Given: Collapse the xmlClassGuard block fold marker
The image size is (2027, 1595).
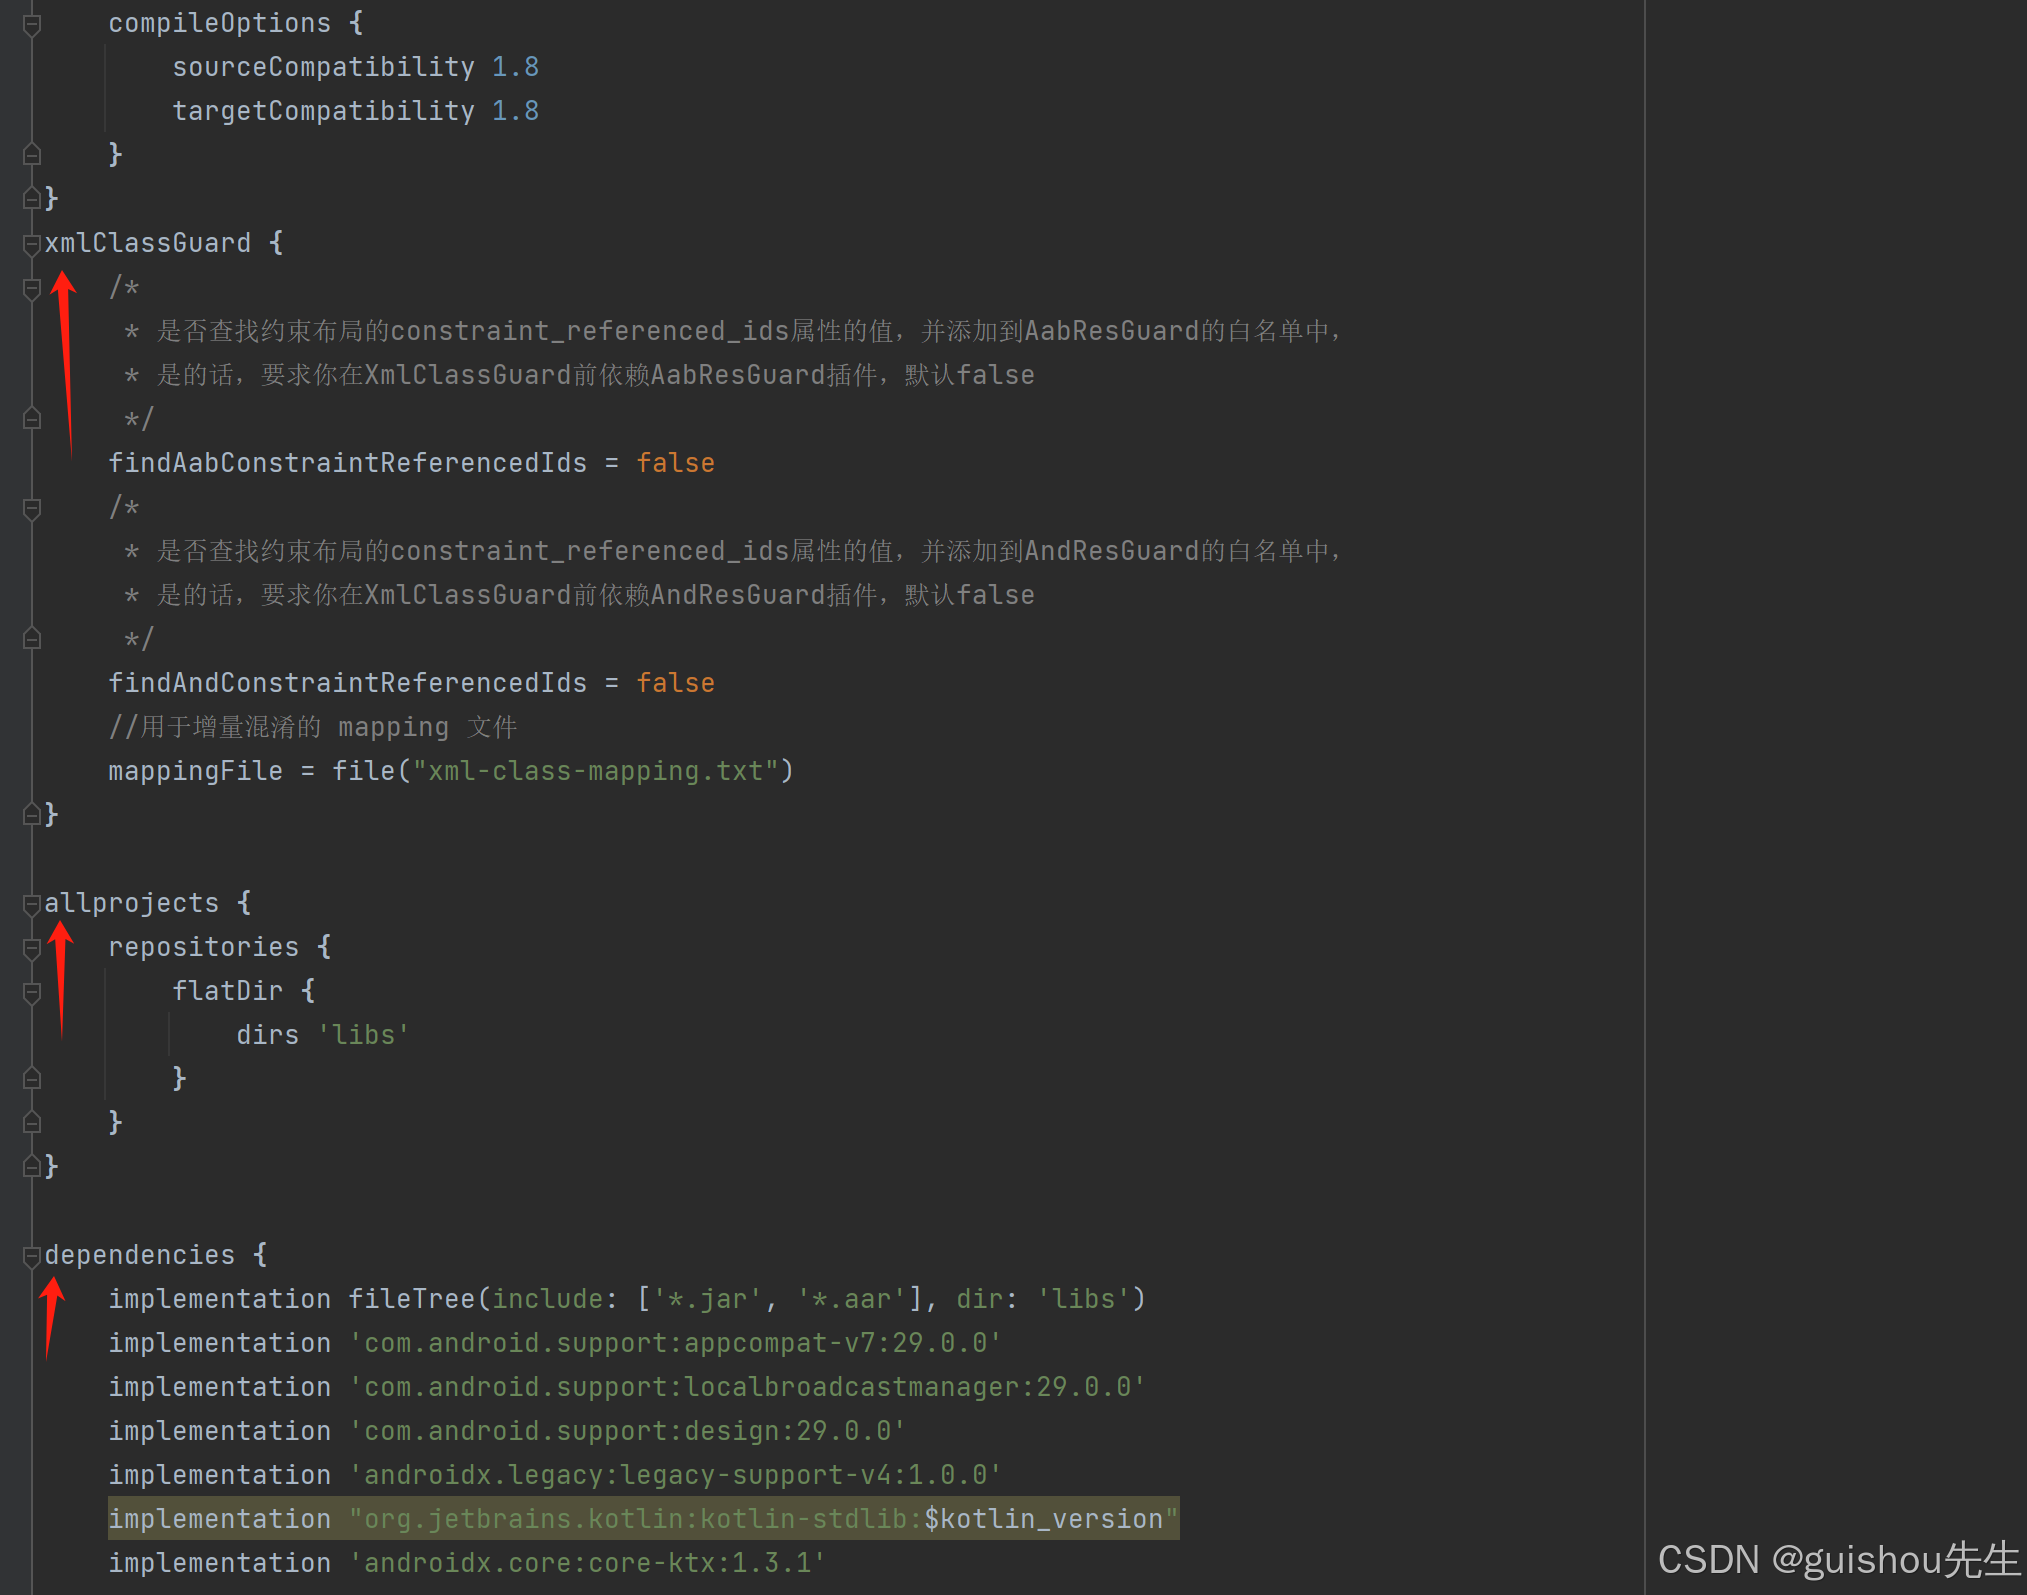Looking at the screenshot, I should [x=31, y=243].
